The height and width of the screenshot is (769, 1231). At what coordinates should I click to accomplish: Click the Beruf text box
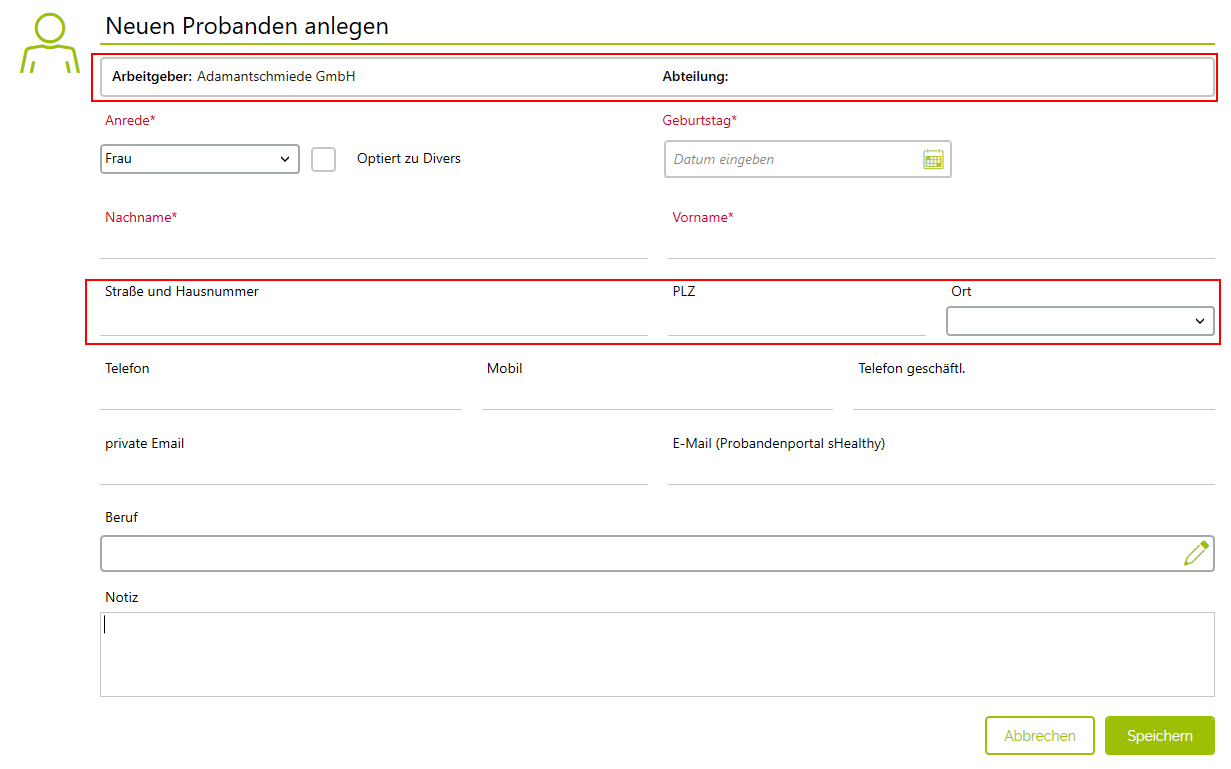640,553
